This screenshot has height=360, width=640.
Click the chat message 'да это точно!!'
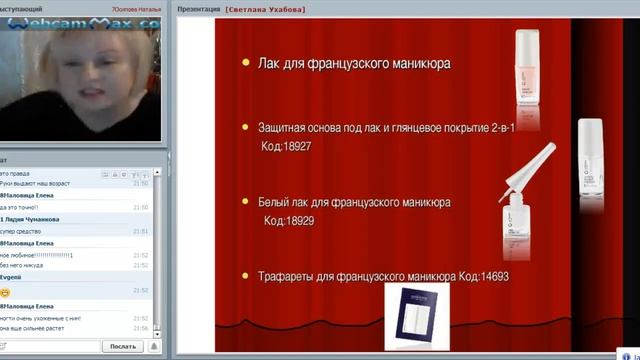19,207
